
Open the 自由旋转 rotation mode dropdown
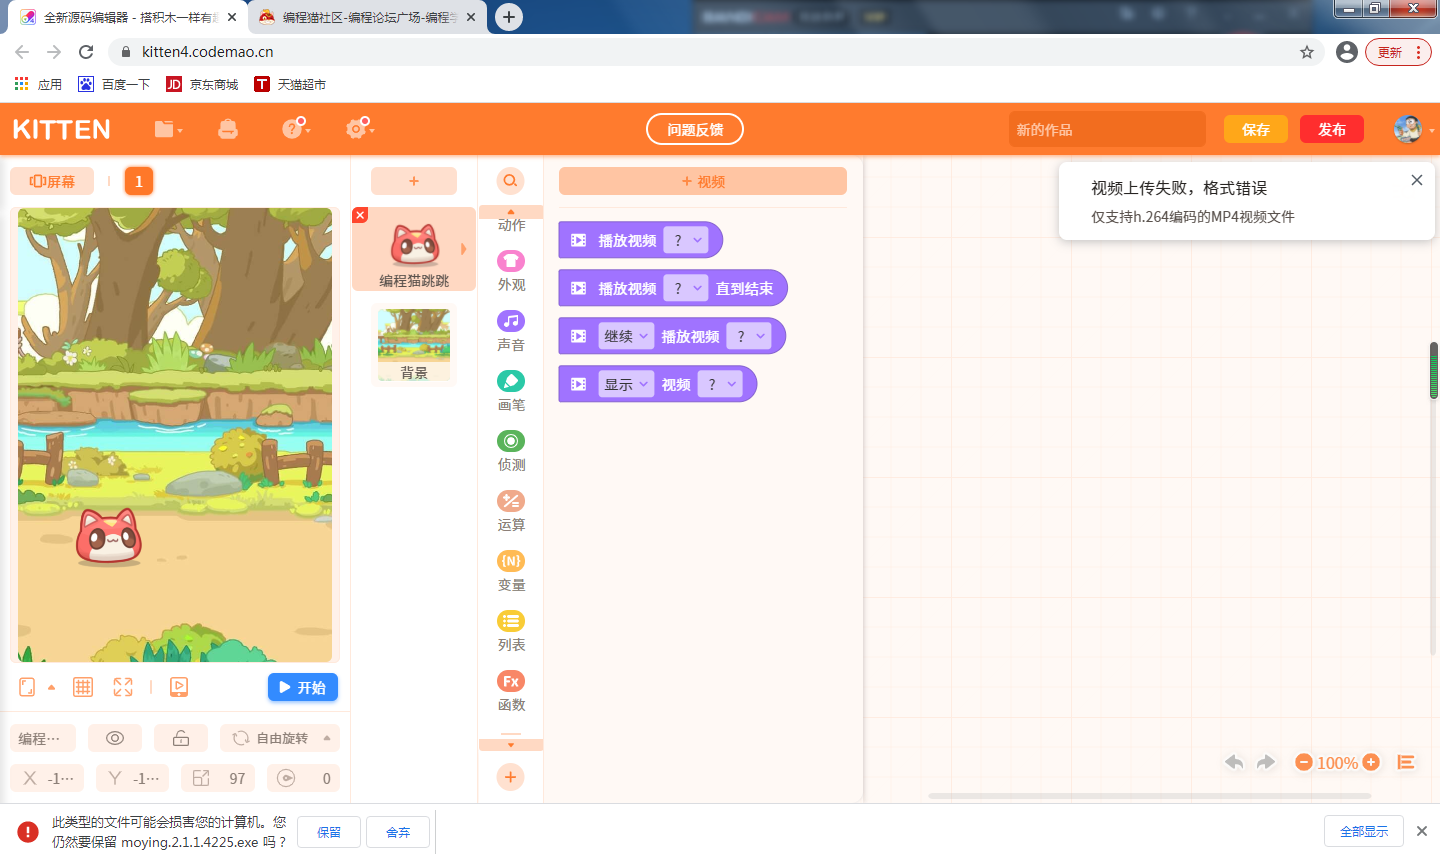(280, 738)
